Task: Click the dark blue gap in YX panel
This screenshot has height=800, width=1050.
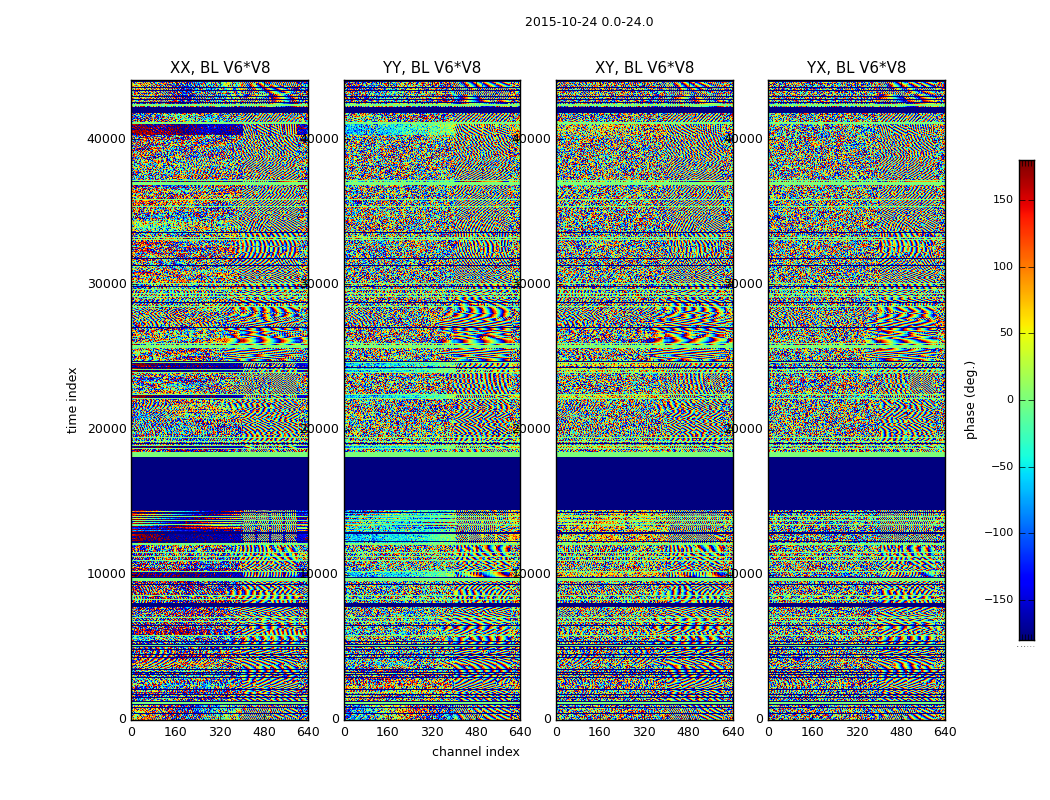Action: 856,483
